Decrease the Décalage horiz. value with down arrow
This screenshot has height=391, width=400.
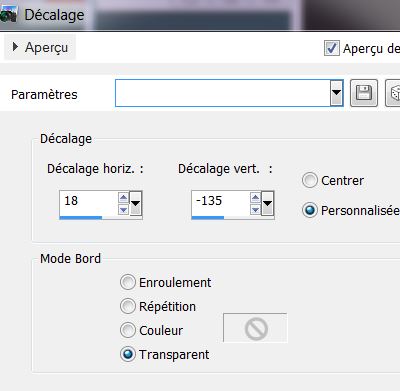[123, 210]
